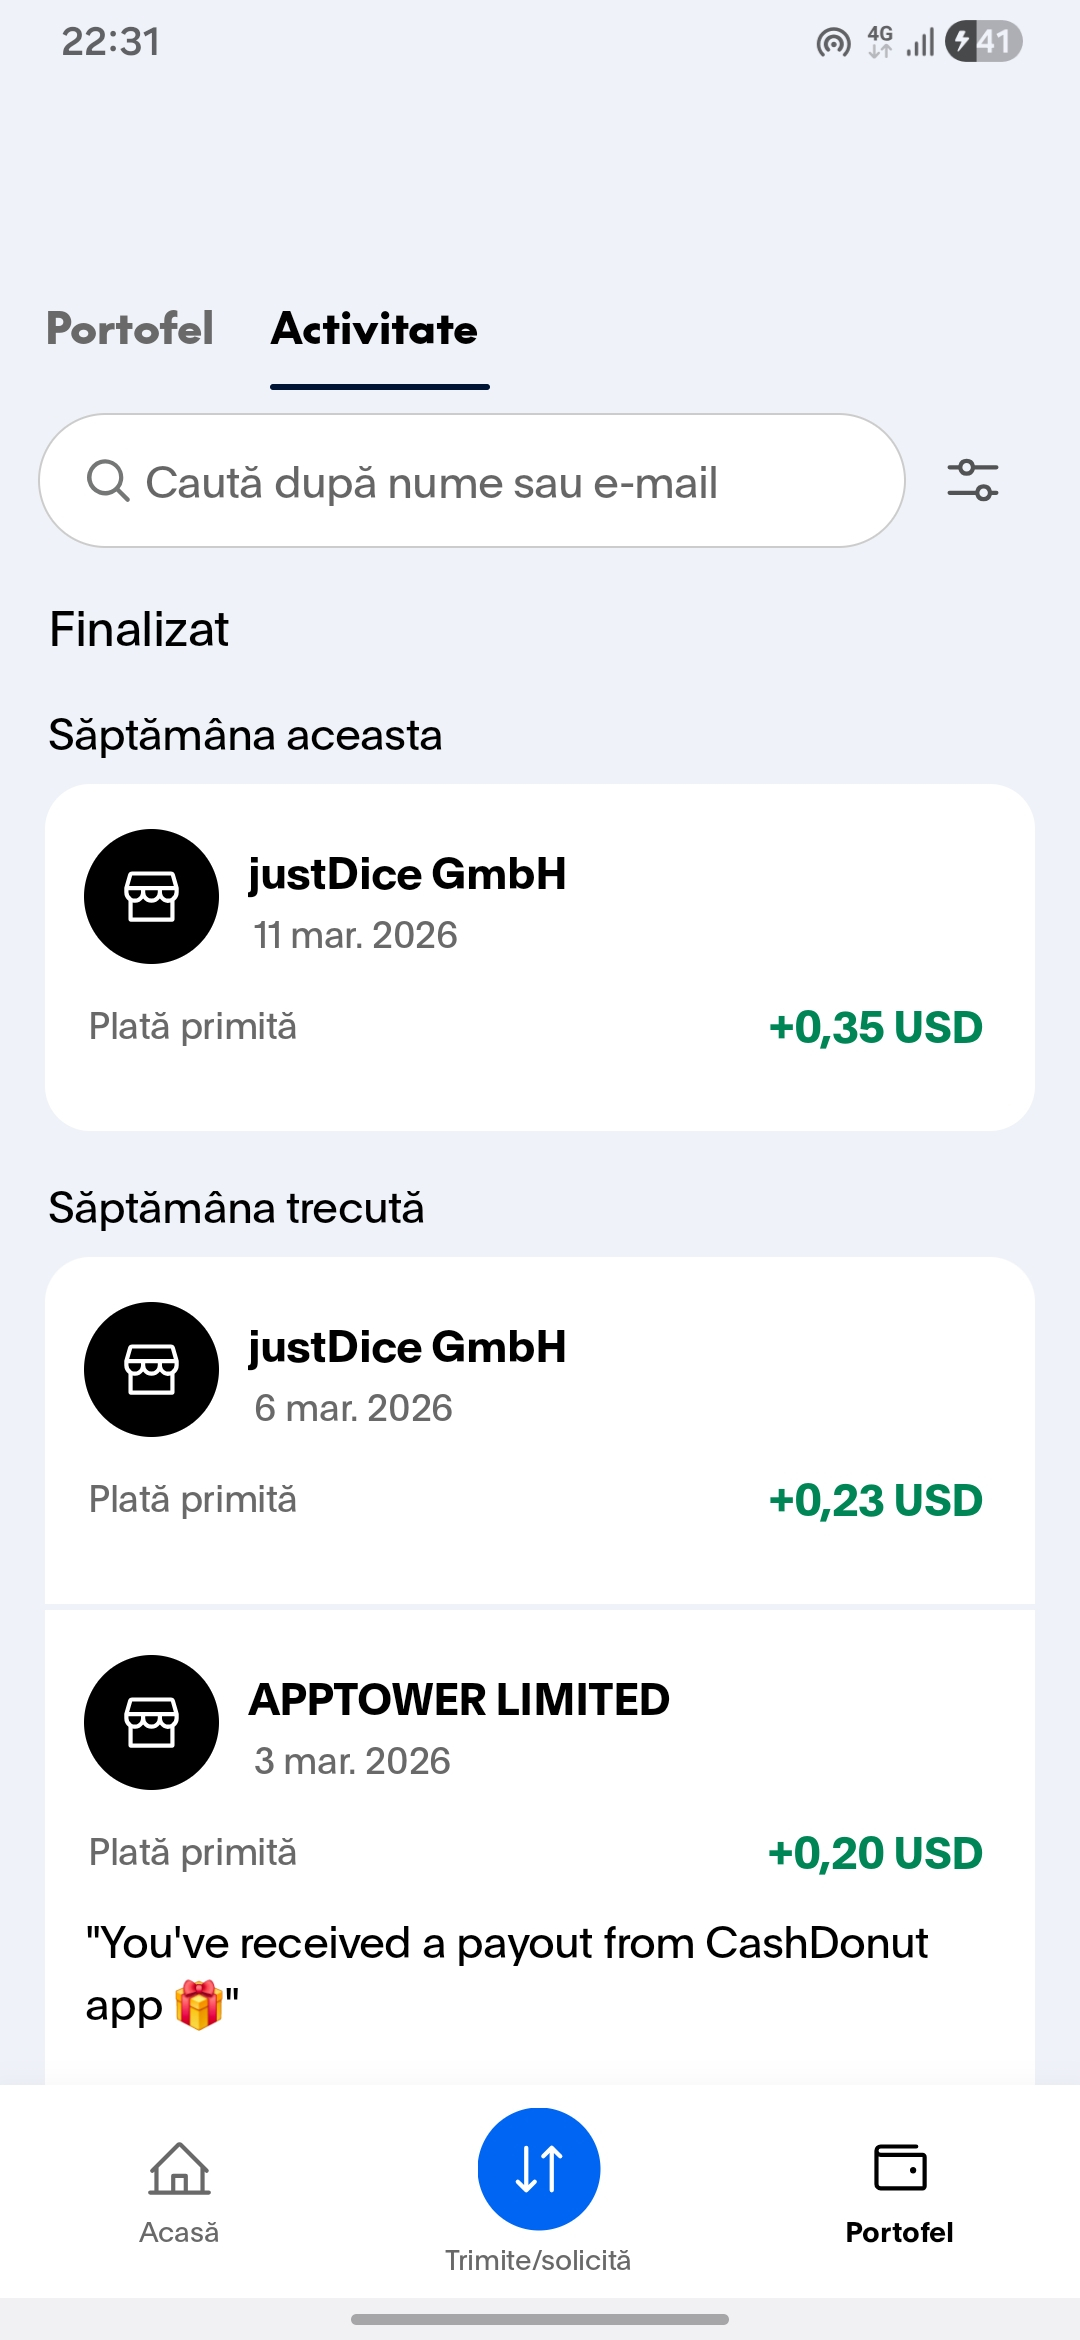The height and width of the screenshot is (2340, 1080).
Task: Tap the "Săptămâna aceasta" section header
Action: (246, 735)
